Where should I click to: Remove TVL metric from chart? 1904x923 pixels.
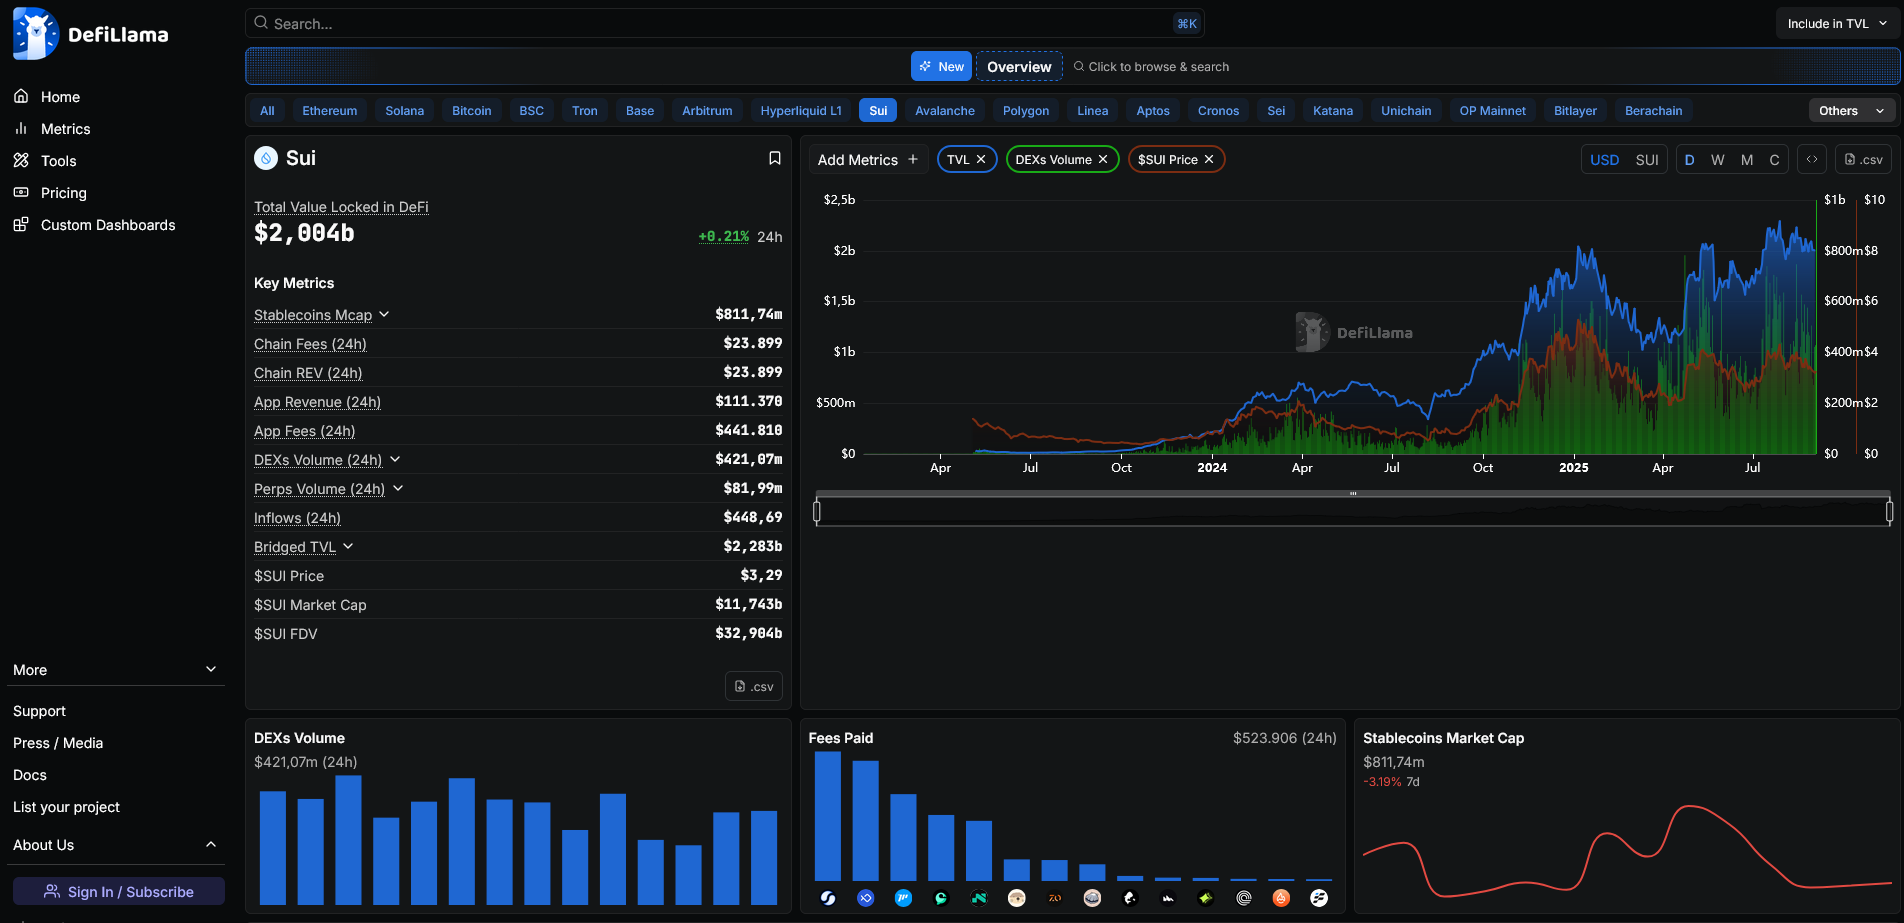point(981,159)
